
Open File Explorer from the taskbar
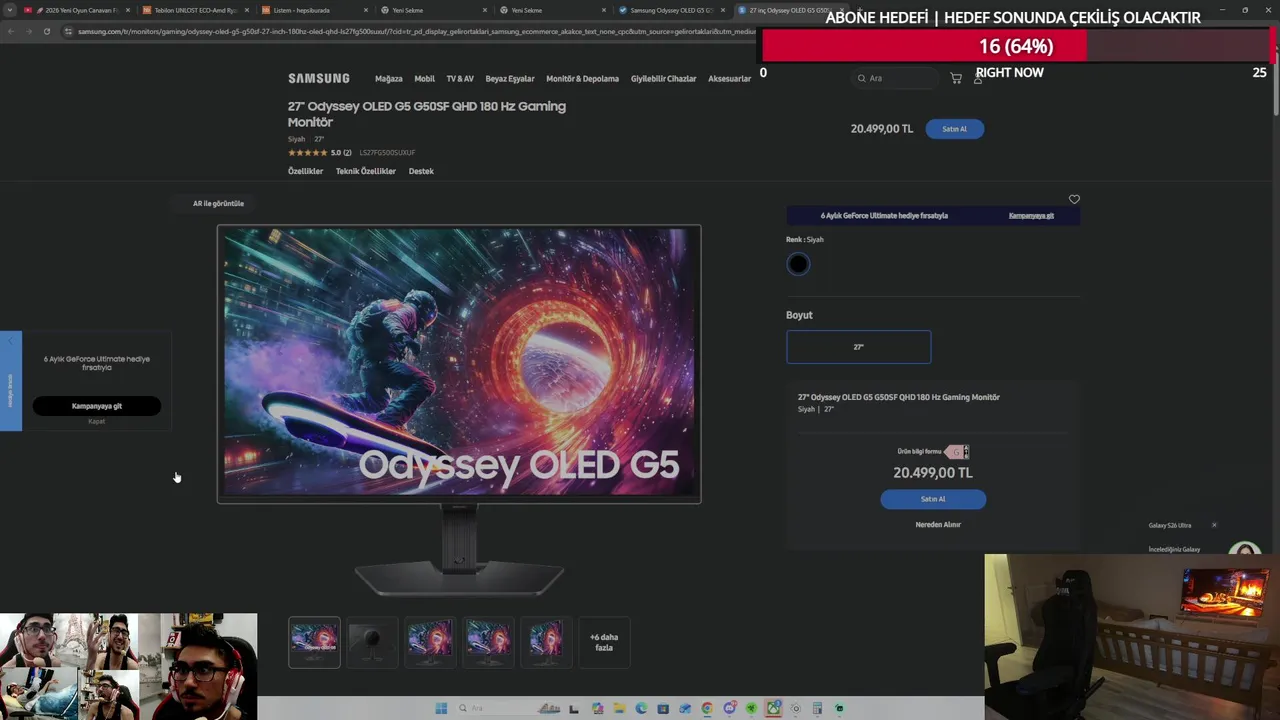[x=619, y=708]
